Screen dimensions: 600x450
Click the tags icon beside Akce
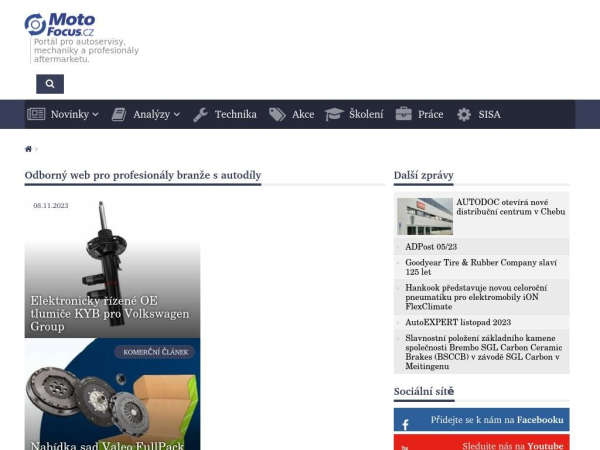point(277,114)
